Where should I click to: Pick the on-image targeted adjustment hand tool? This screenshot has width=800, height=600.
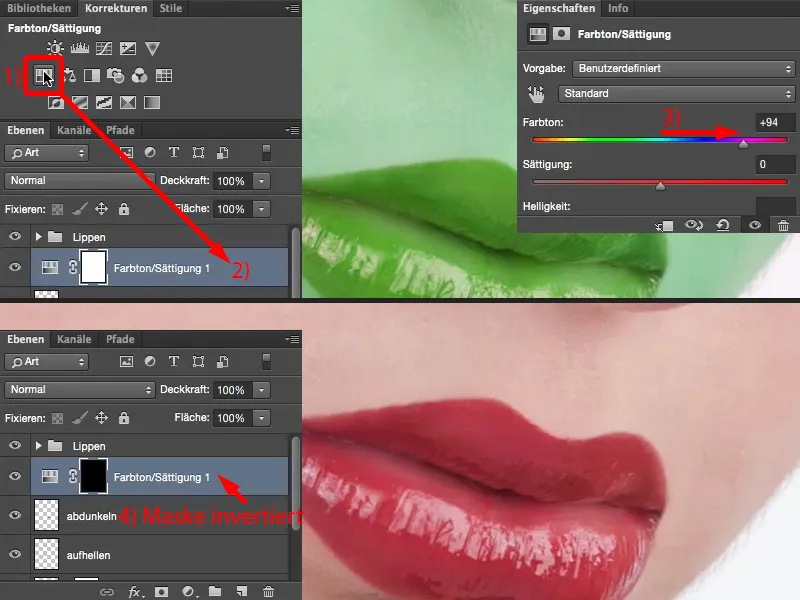536,94
